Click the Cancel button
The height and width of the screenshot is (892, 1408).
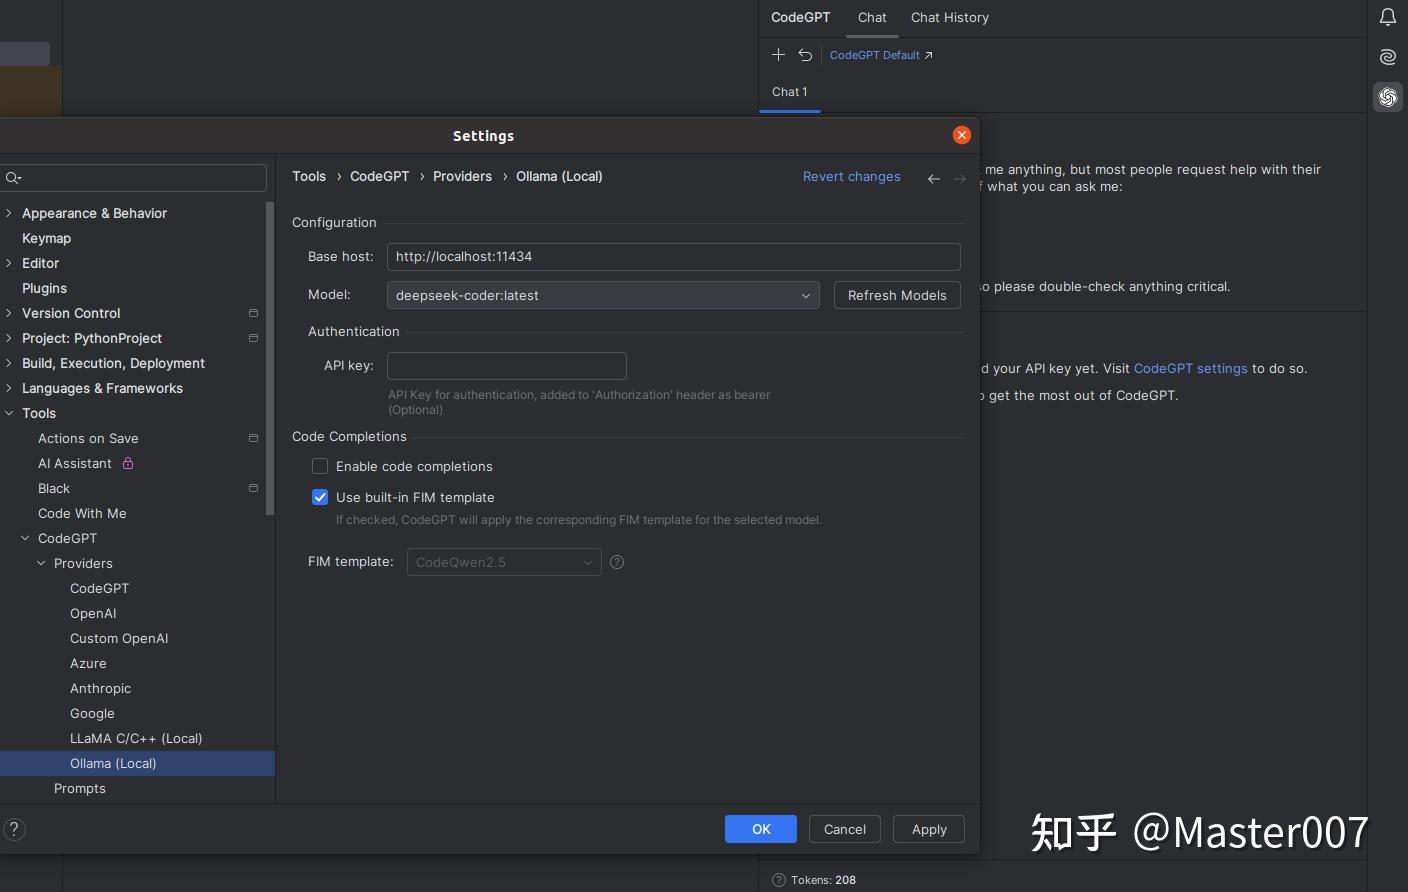coord(845,829)
